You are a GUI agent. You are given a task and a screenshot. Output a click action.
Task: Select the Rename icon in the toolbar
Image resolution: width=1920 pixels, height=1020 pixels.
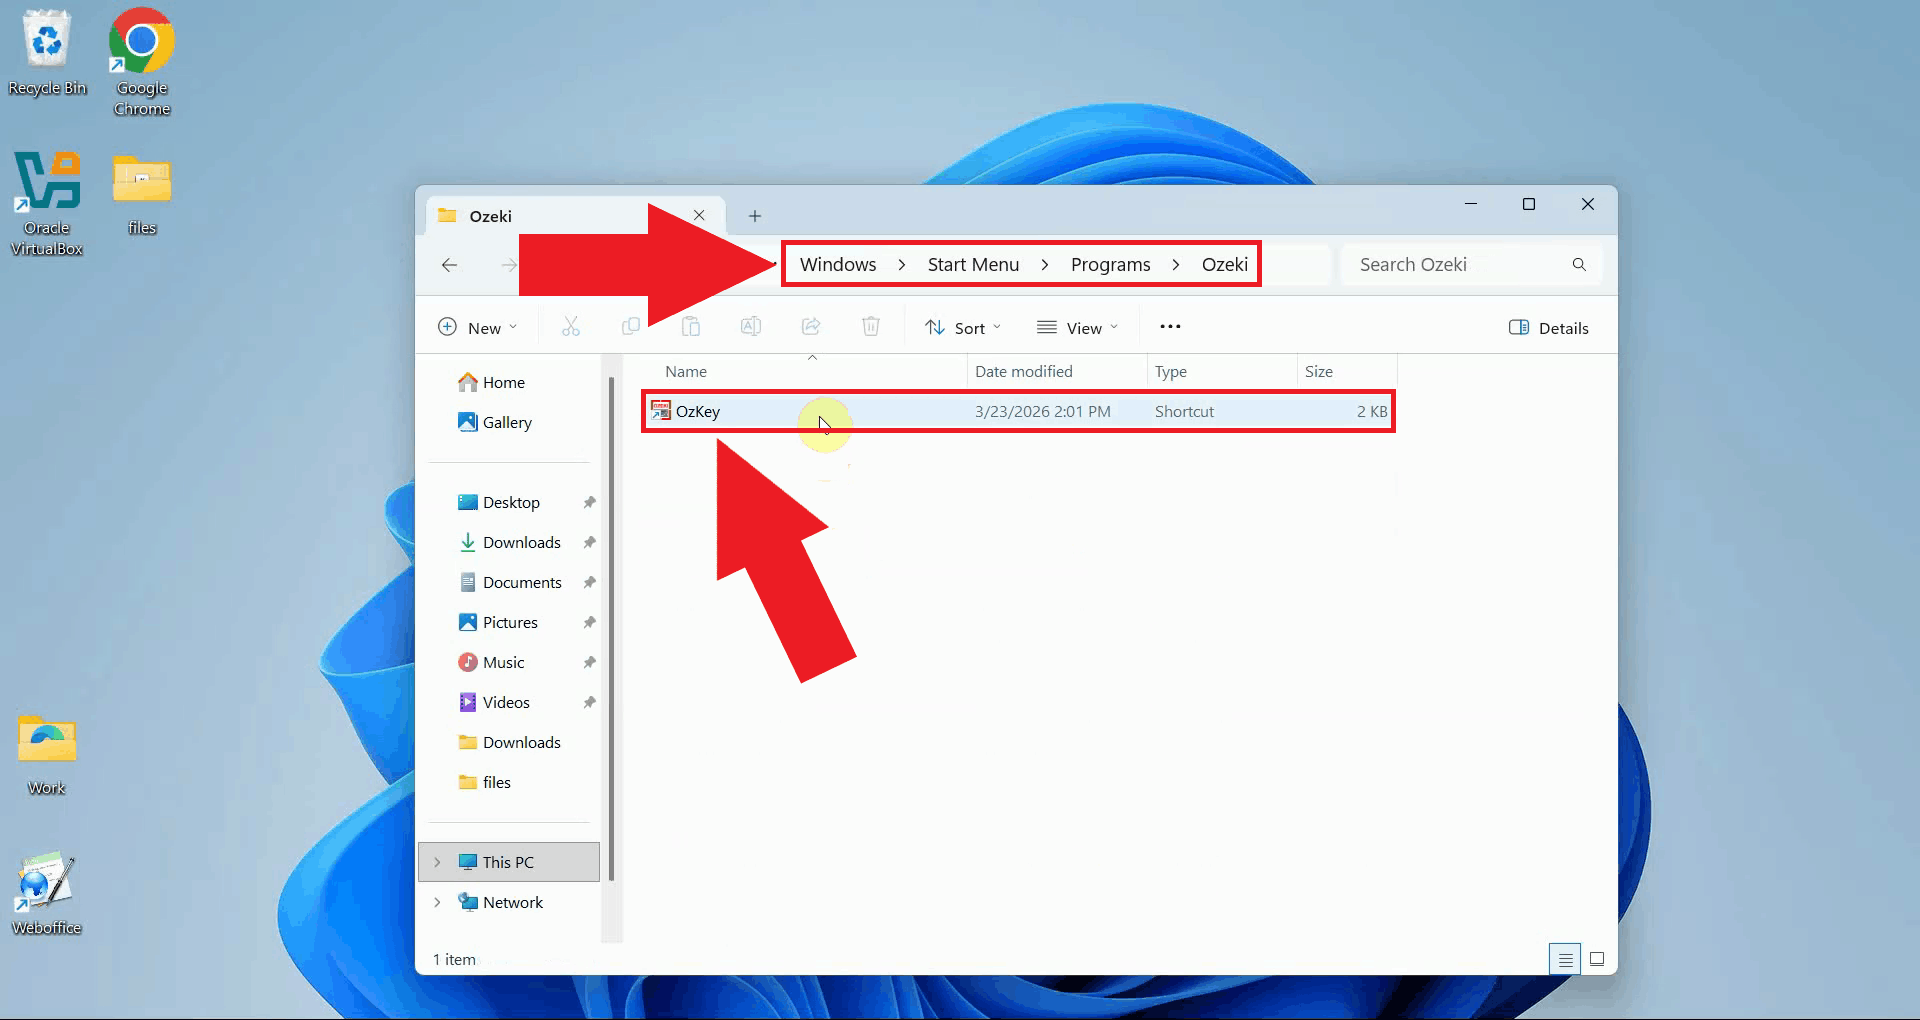750,326
